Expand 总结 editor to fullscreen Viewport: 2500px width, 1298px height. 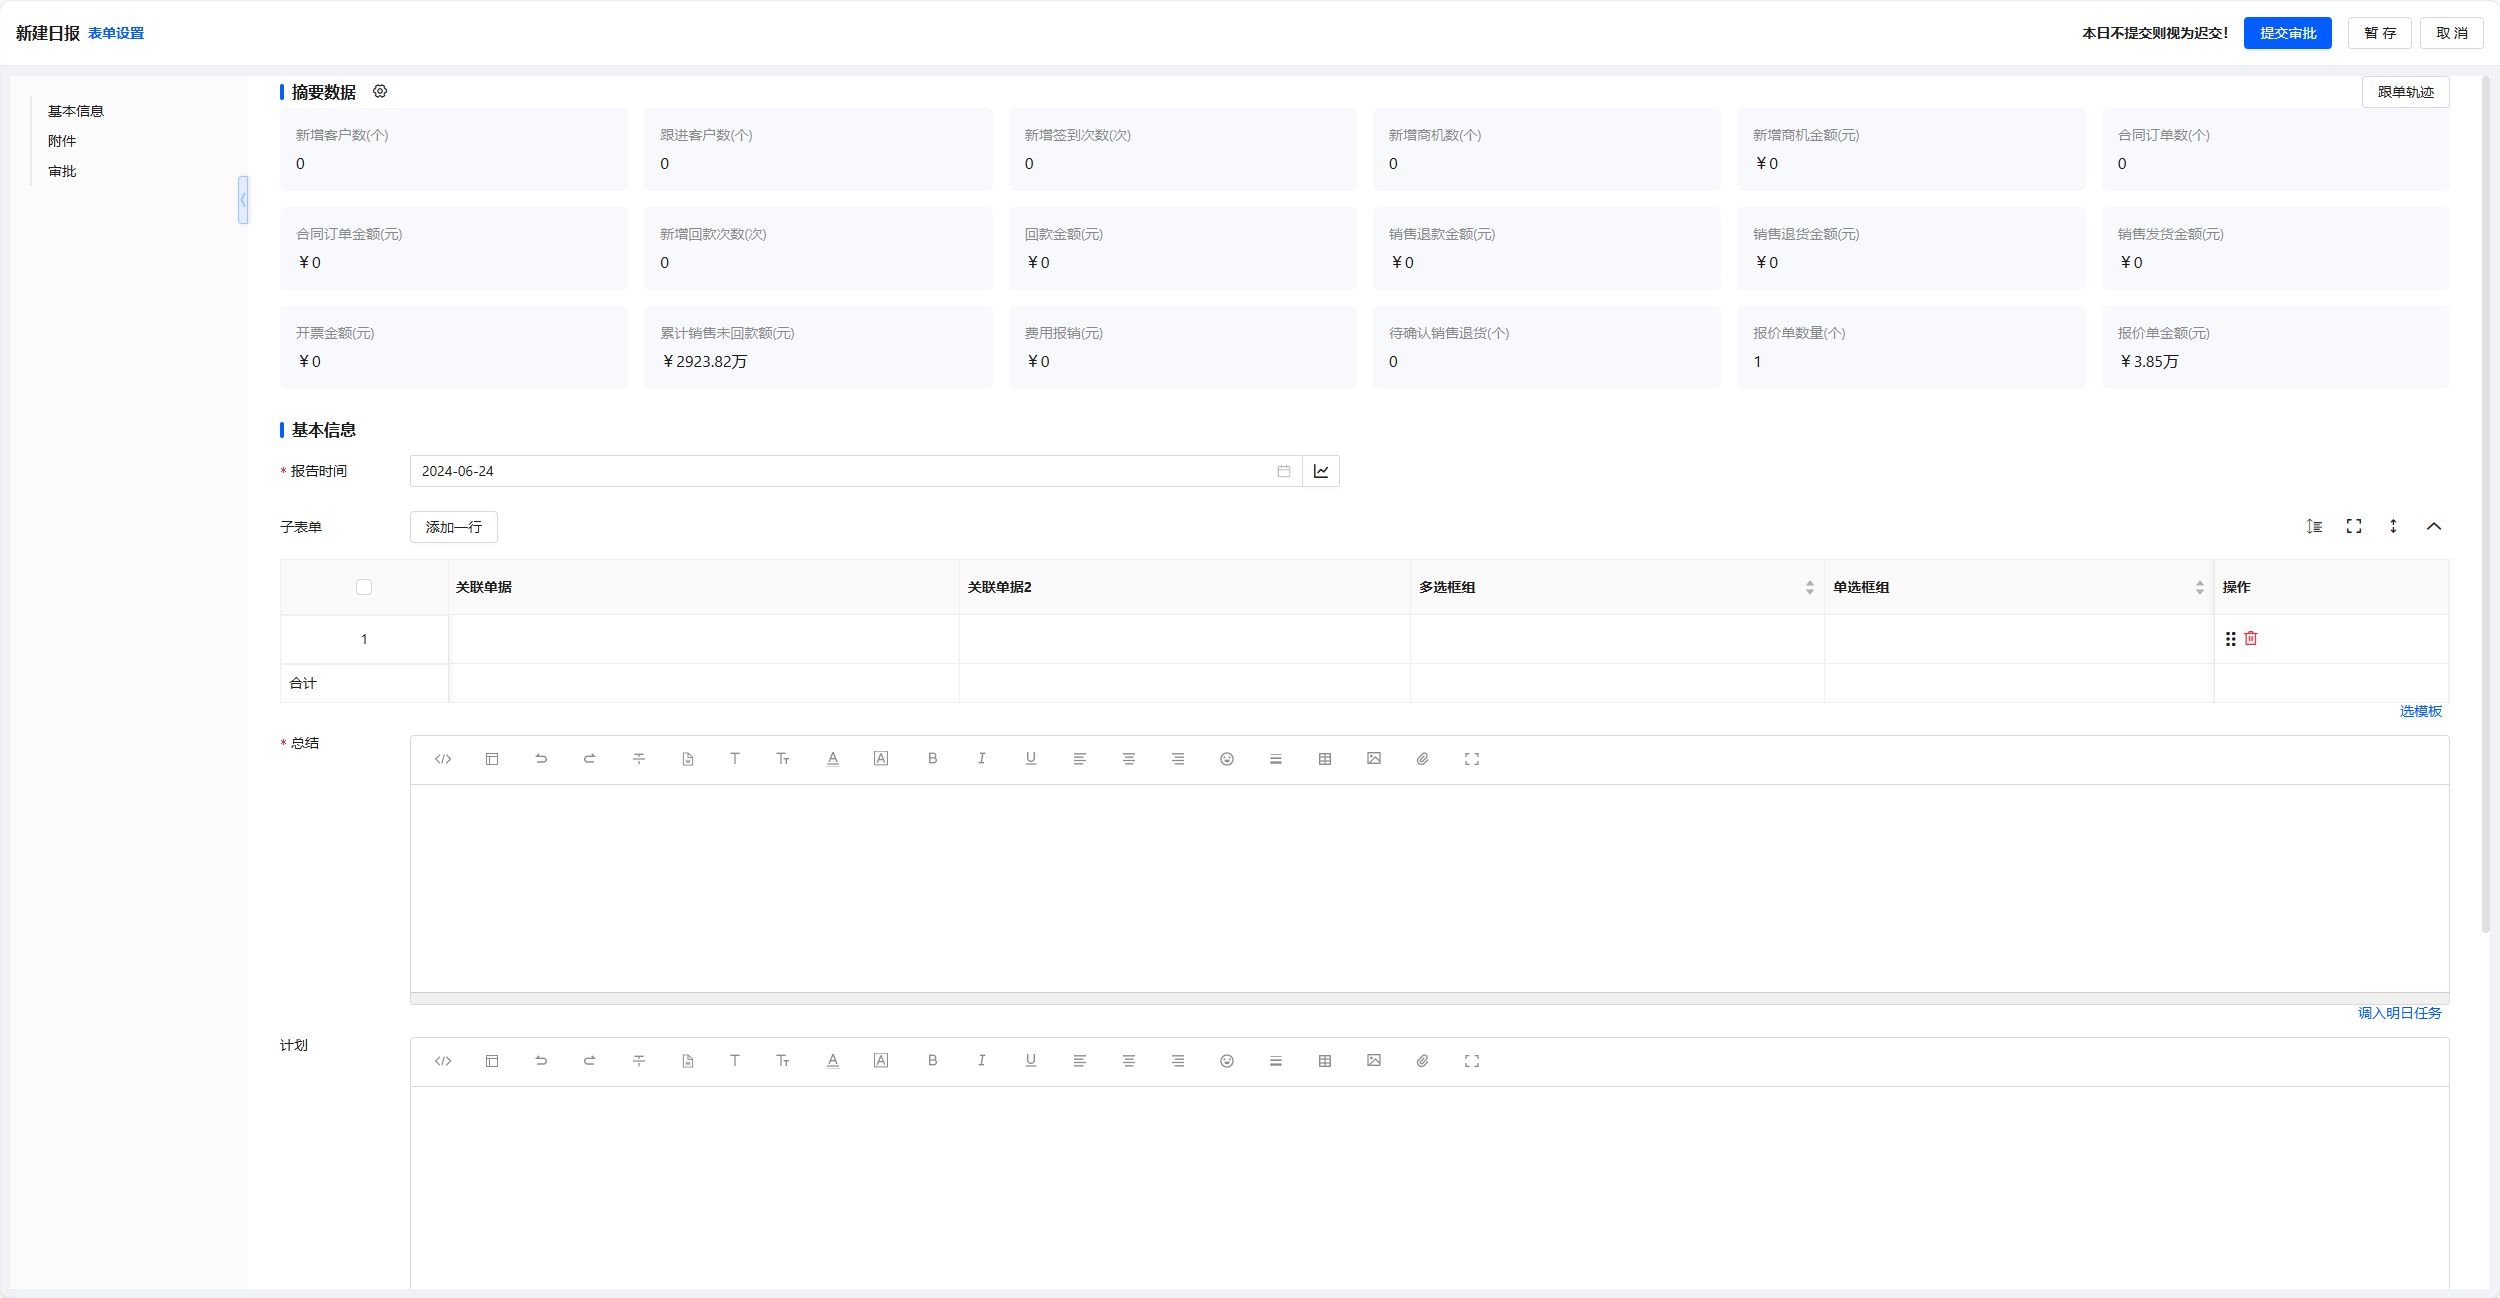[x=1472, y=759]
